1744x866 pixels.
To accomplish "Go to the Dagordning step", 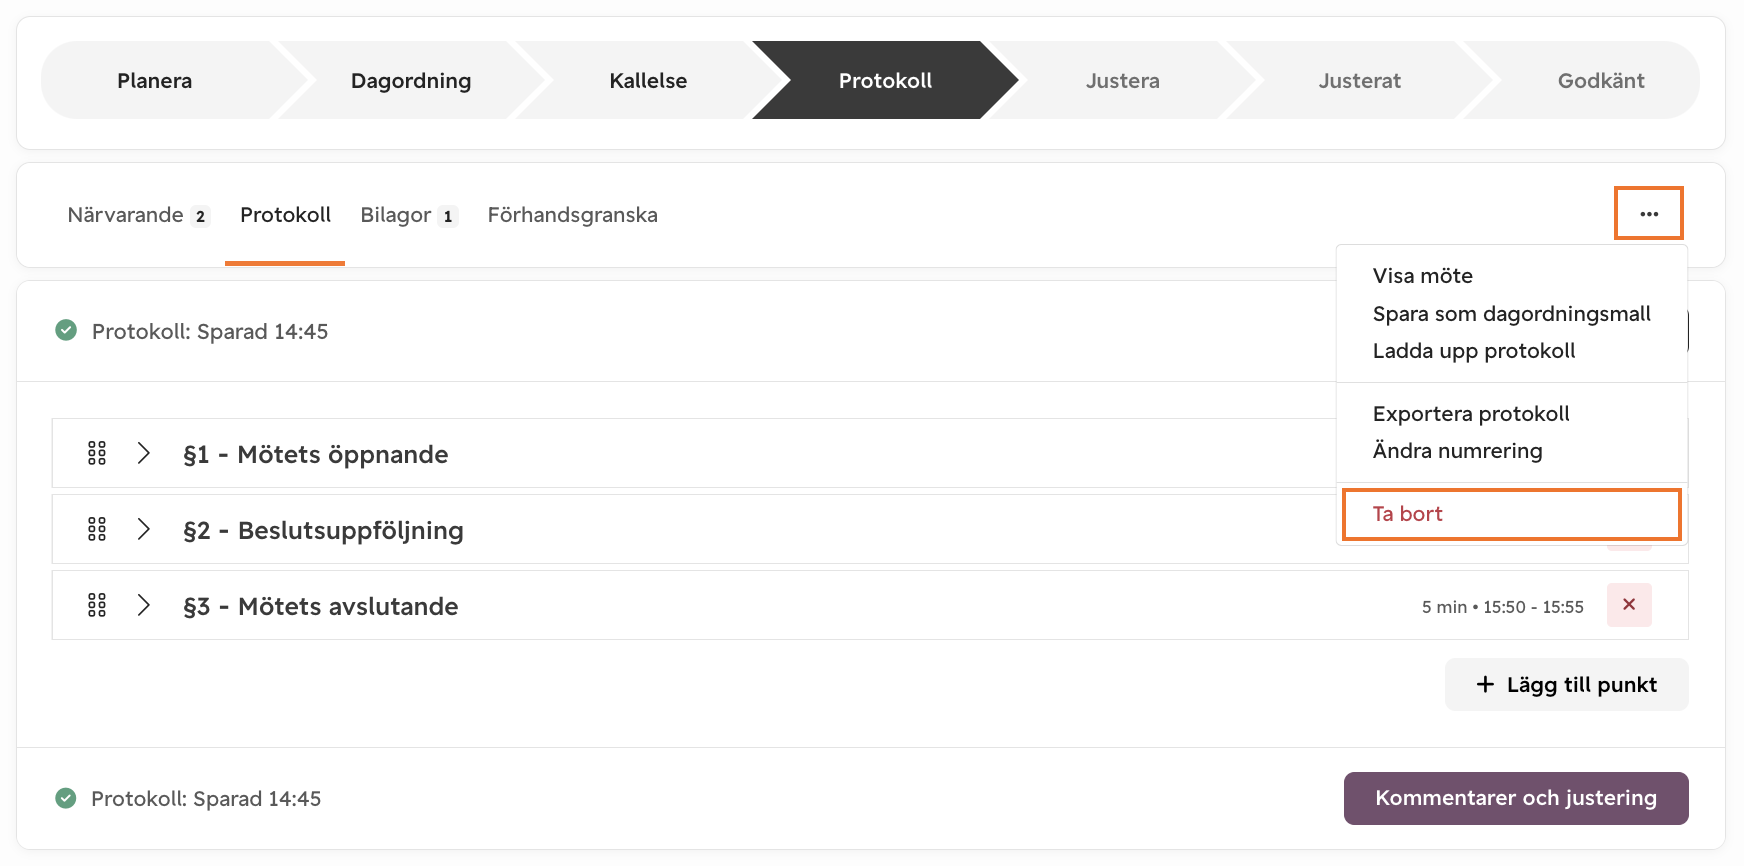I will pyautogui.click(x=411, y=81).
